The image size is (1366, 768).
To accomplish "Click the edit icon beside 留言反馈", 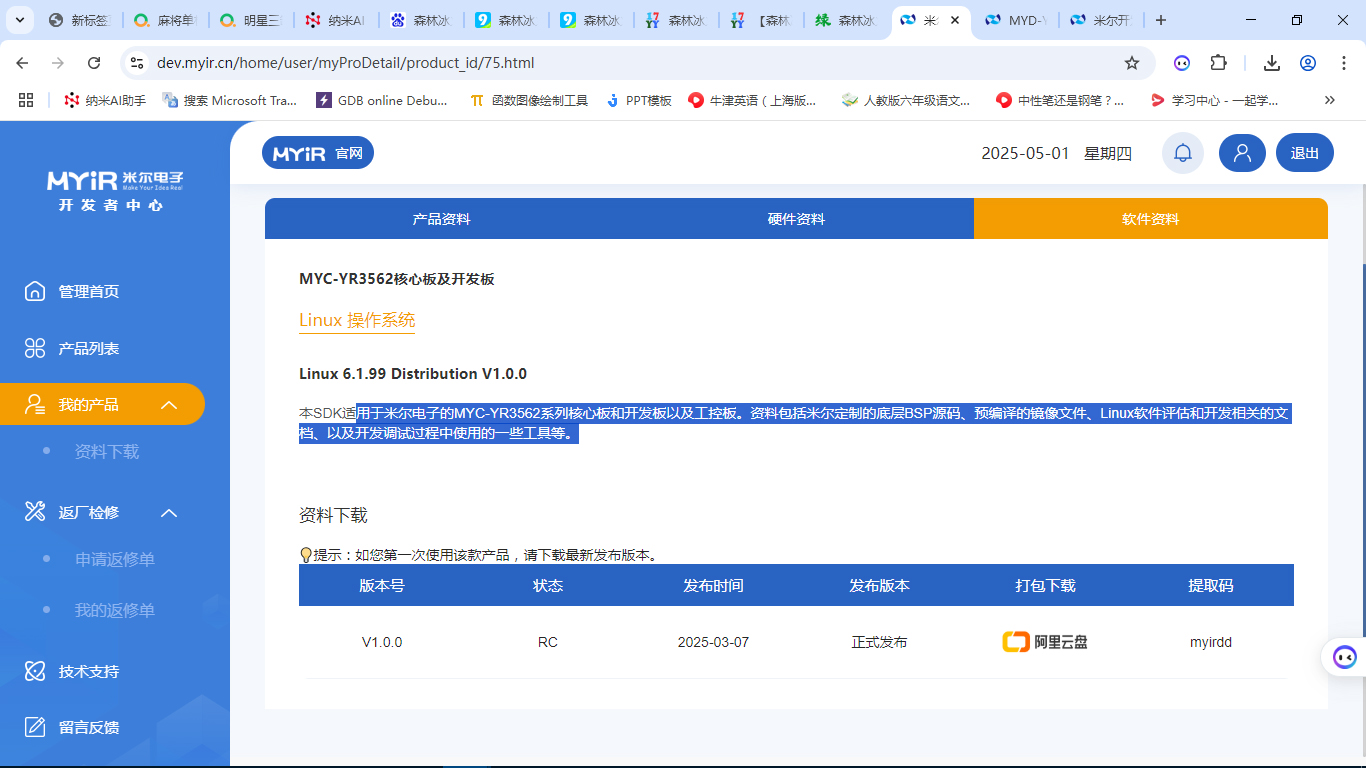I will pos(35,727).
